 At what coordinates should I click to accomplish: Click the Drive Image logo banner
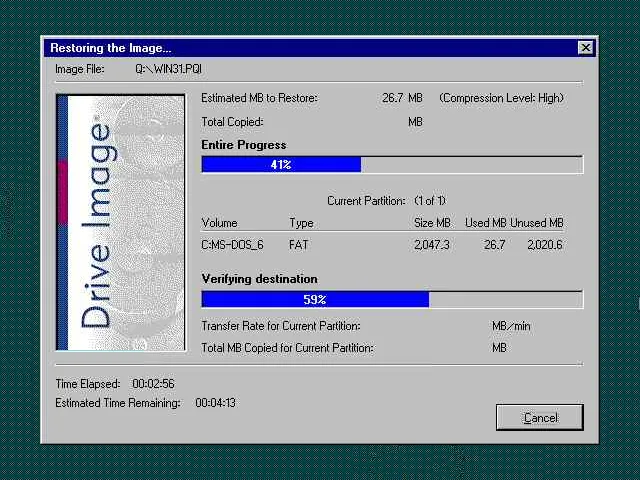tap(120, 222)
